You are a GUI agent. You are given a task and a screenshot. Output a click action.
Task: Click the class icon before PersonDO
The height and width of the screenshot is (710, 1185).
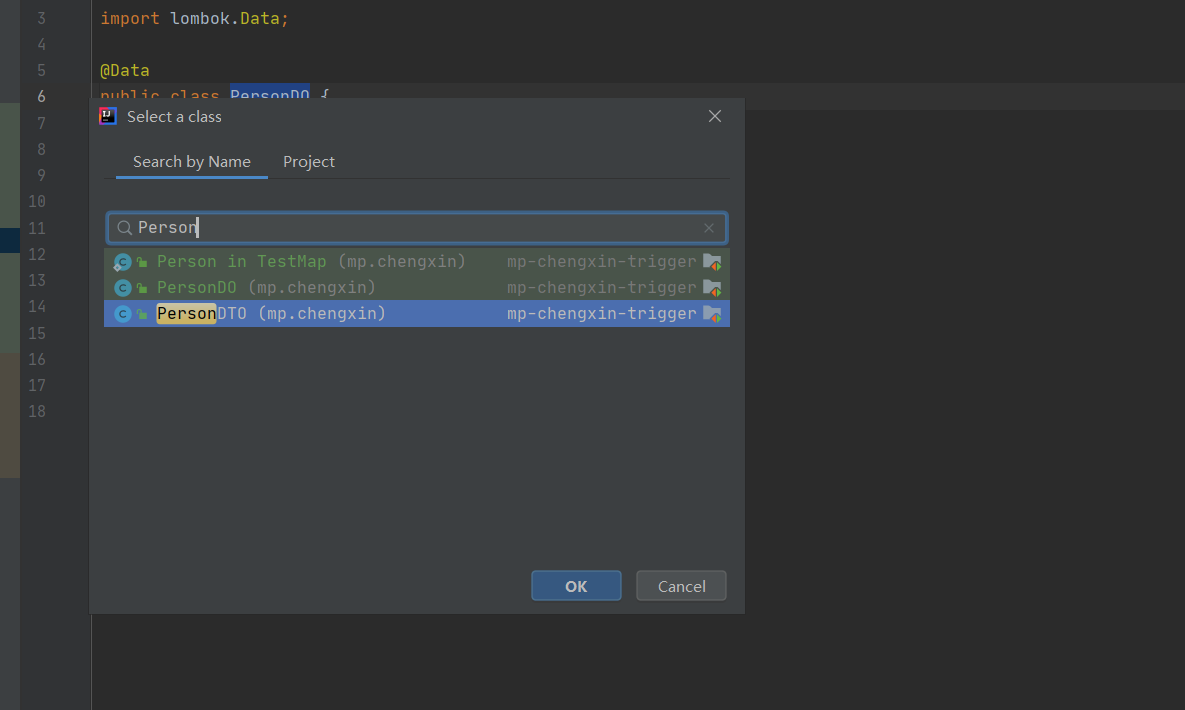click(x=122, y=287)
